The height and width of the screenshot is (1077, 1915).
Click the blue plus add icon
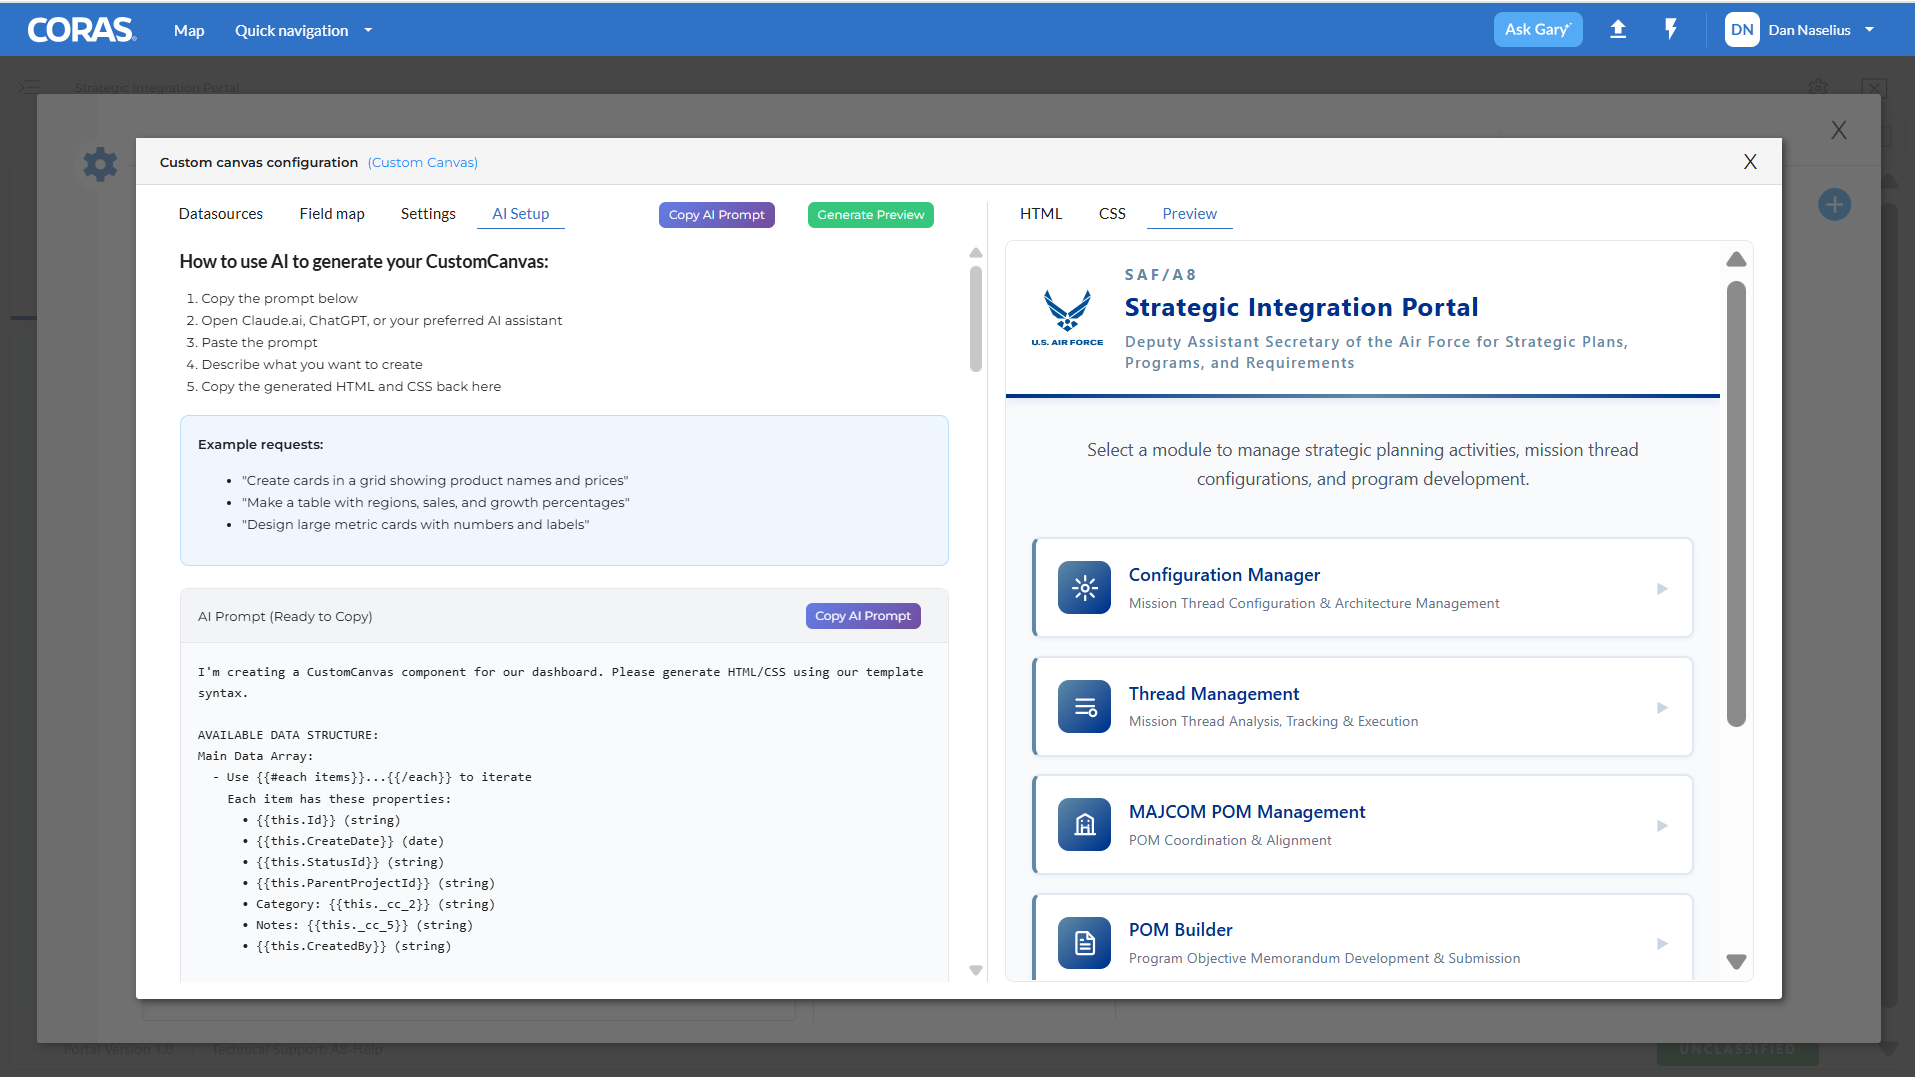coord(1834,205)
